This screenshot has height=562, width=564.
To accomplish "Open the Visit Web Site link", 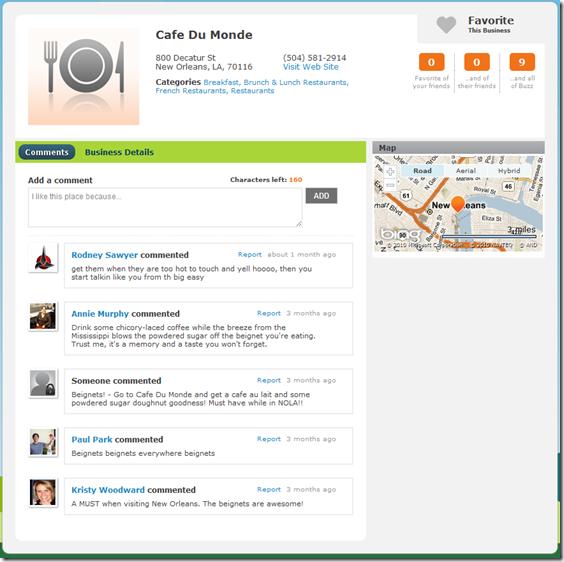I will 311,67.
